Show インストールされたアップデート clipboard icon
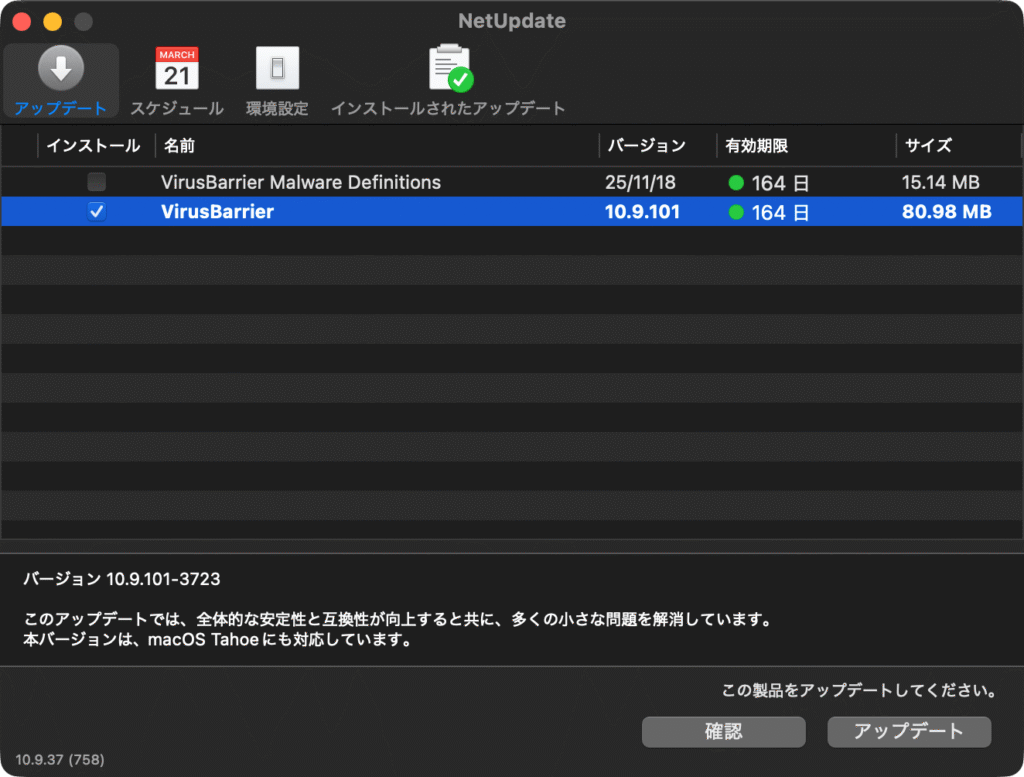 tap(449, 69)
